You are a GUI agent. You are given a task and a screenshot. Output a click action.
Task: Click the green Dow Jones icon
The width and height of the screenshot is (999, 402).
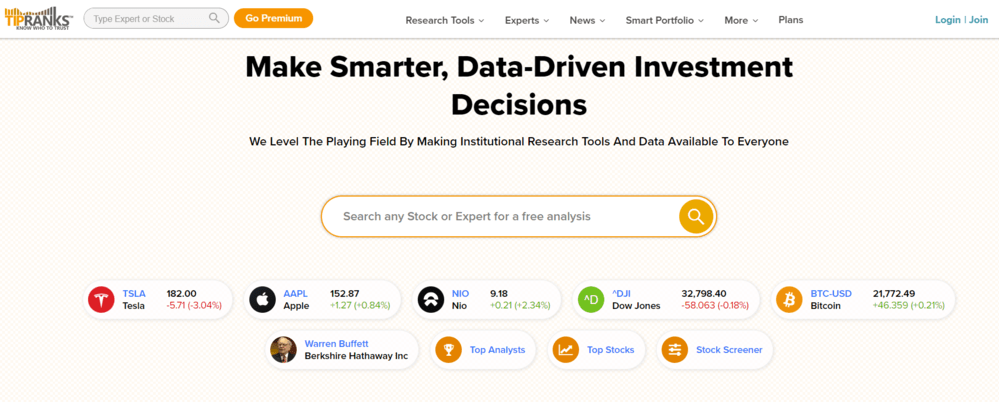(x=590, y=299)
